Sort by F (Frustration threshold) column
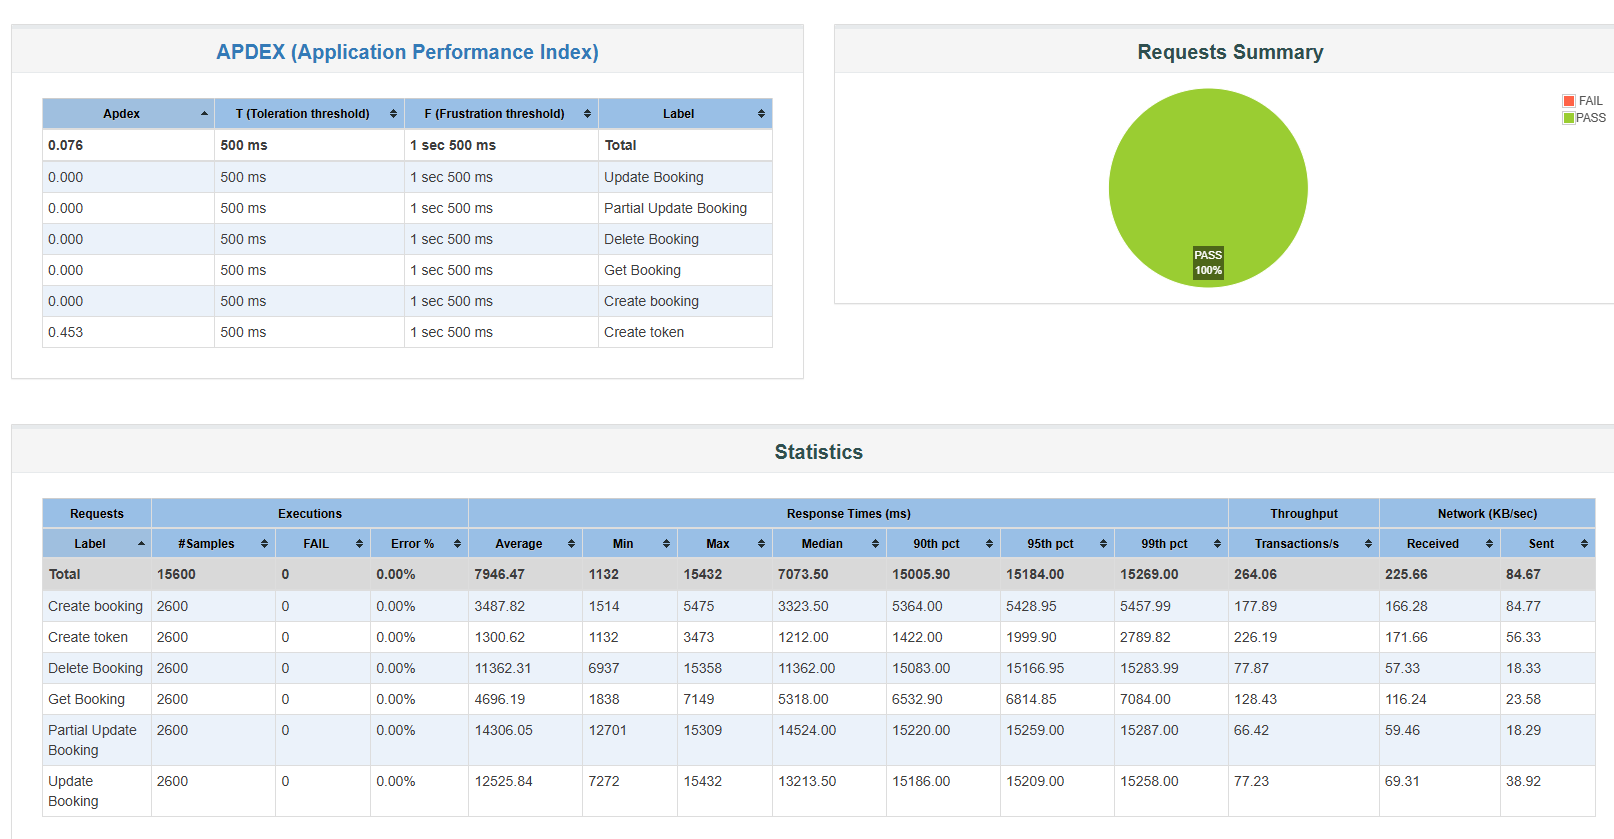Image resolution: width=1614 pixels, height=839 pixels. tap(501, 114)
